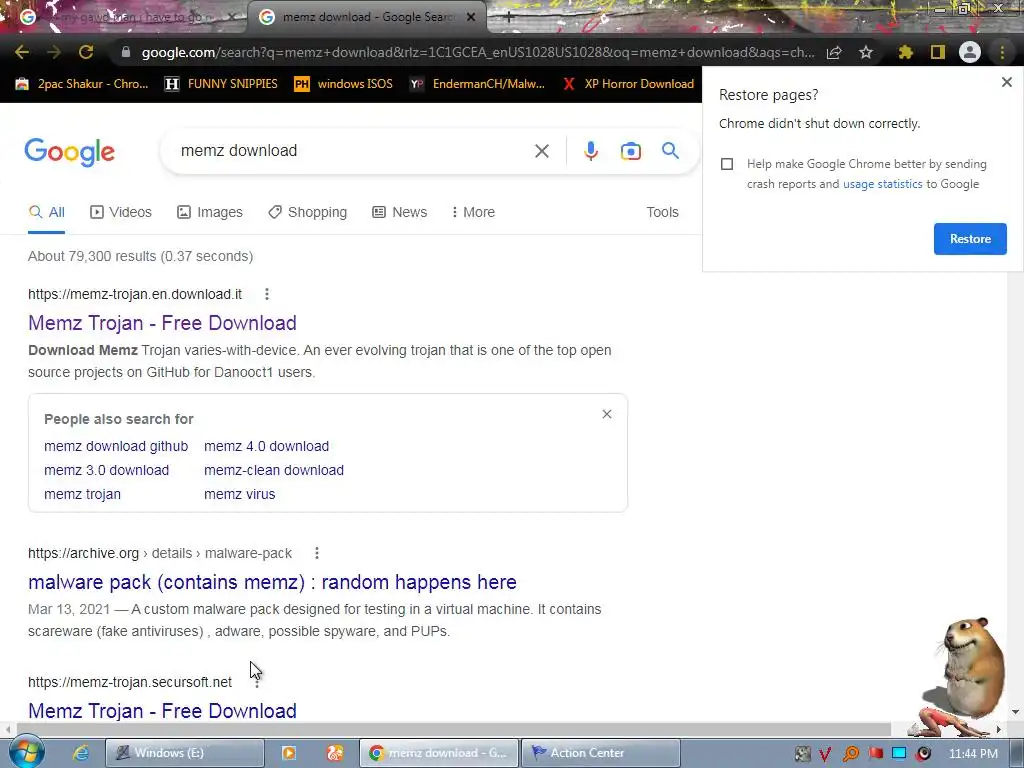Image resolution: width=1024 pixels, height=768 pixels.
Task: Close the Restore pages popup
Action: point(1006,82)
